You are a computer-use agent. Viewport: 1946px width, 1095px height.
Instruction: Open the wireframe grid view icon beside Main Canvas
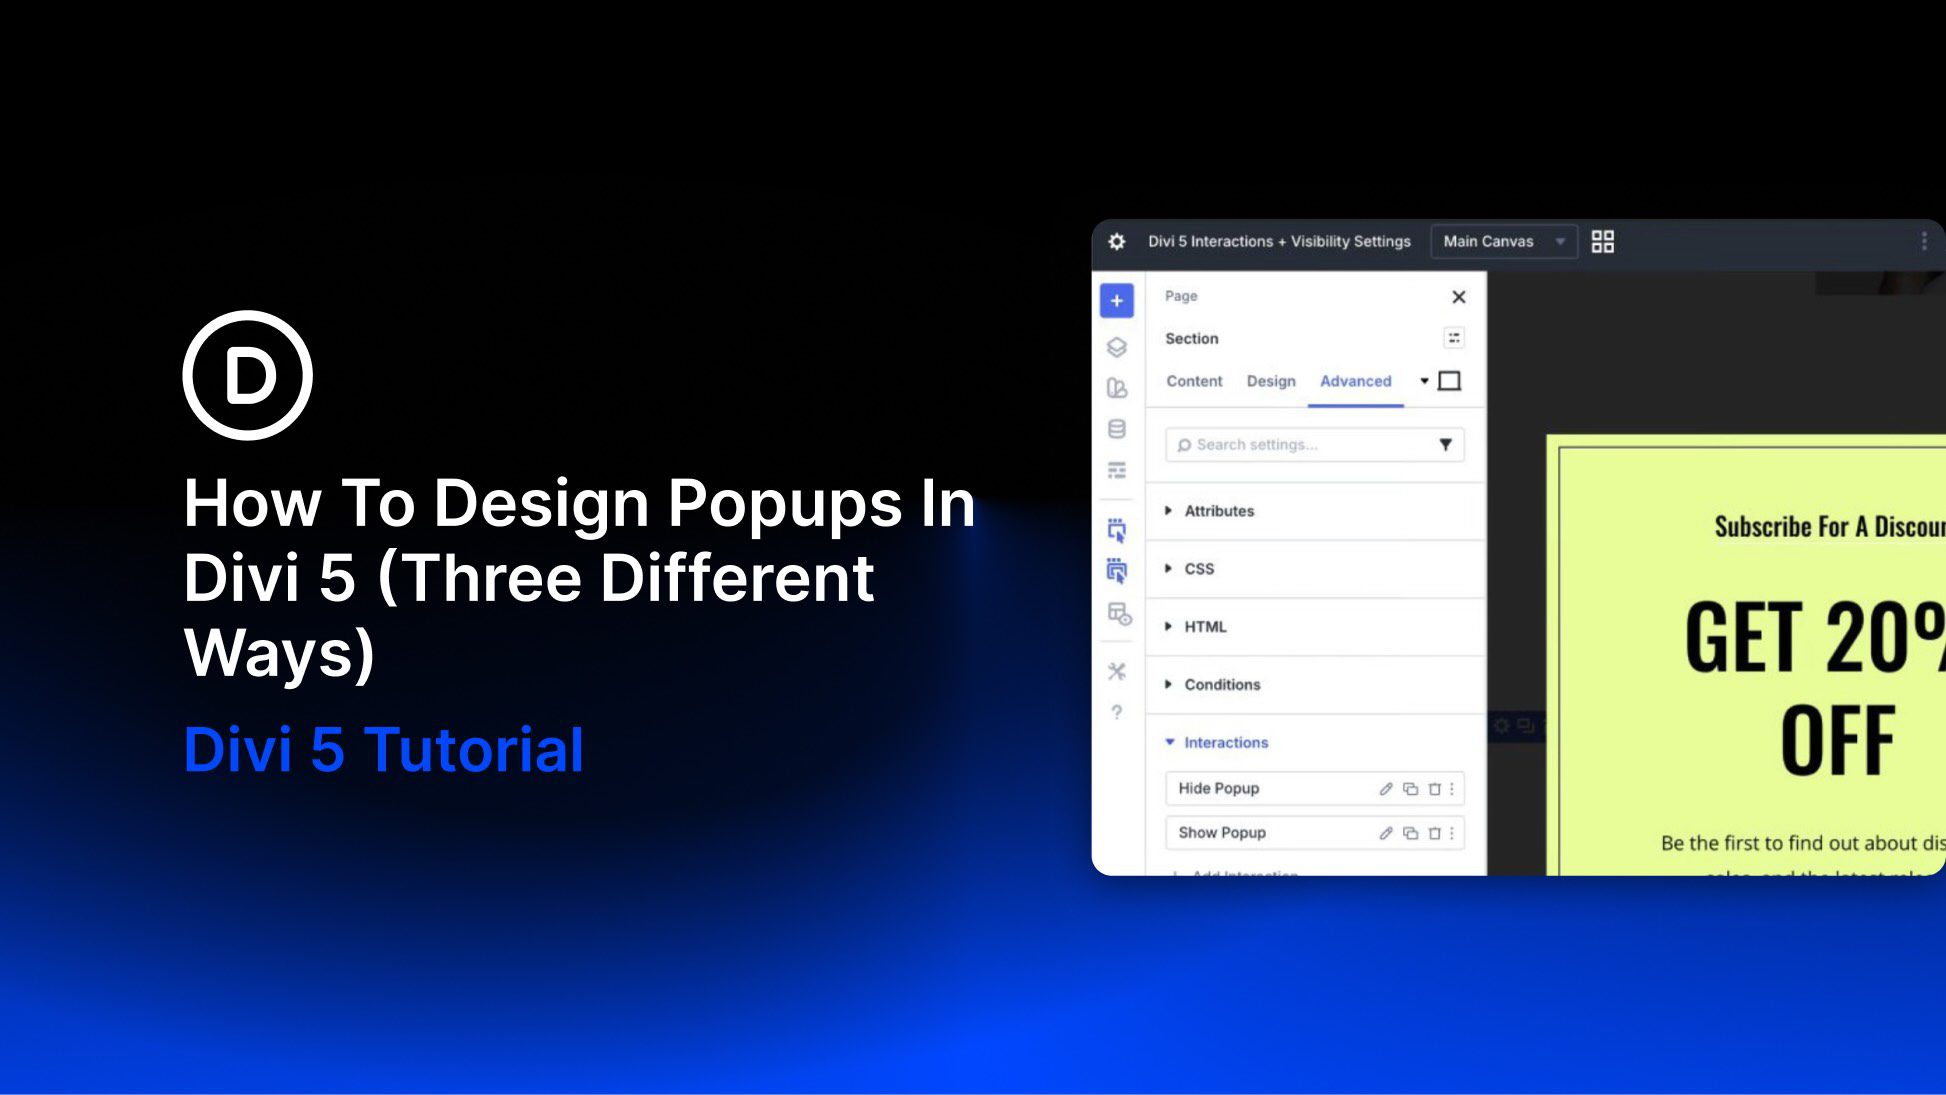(x=1603, y=241)
